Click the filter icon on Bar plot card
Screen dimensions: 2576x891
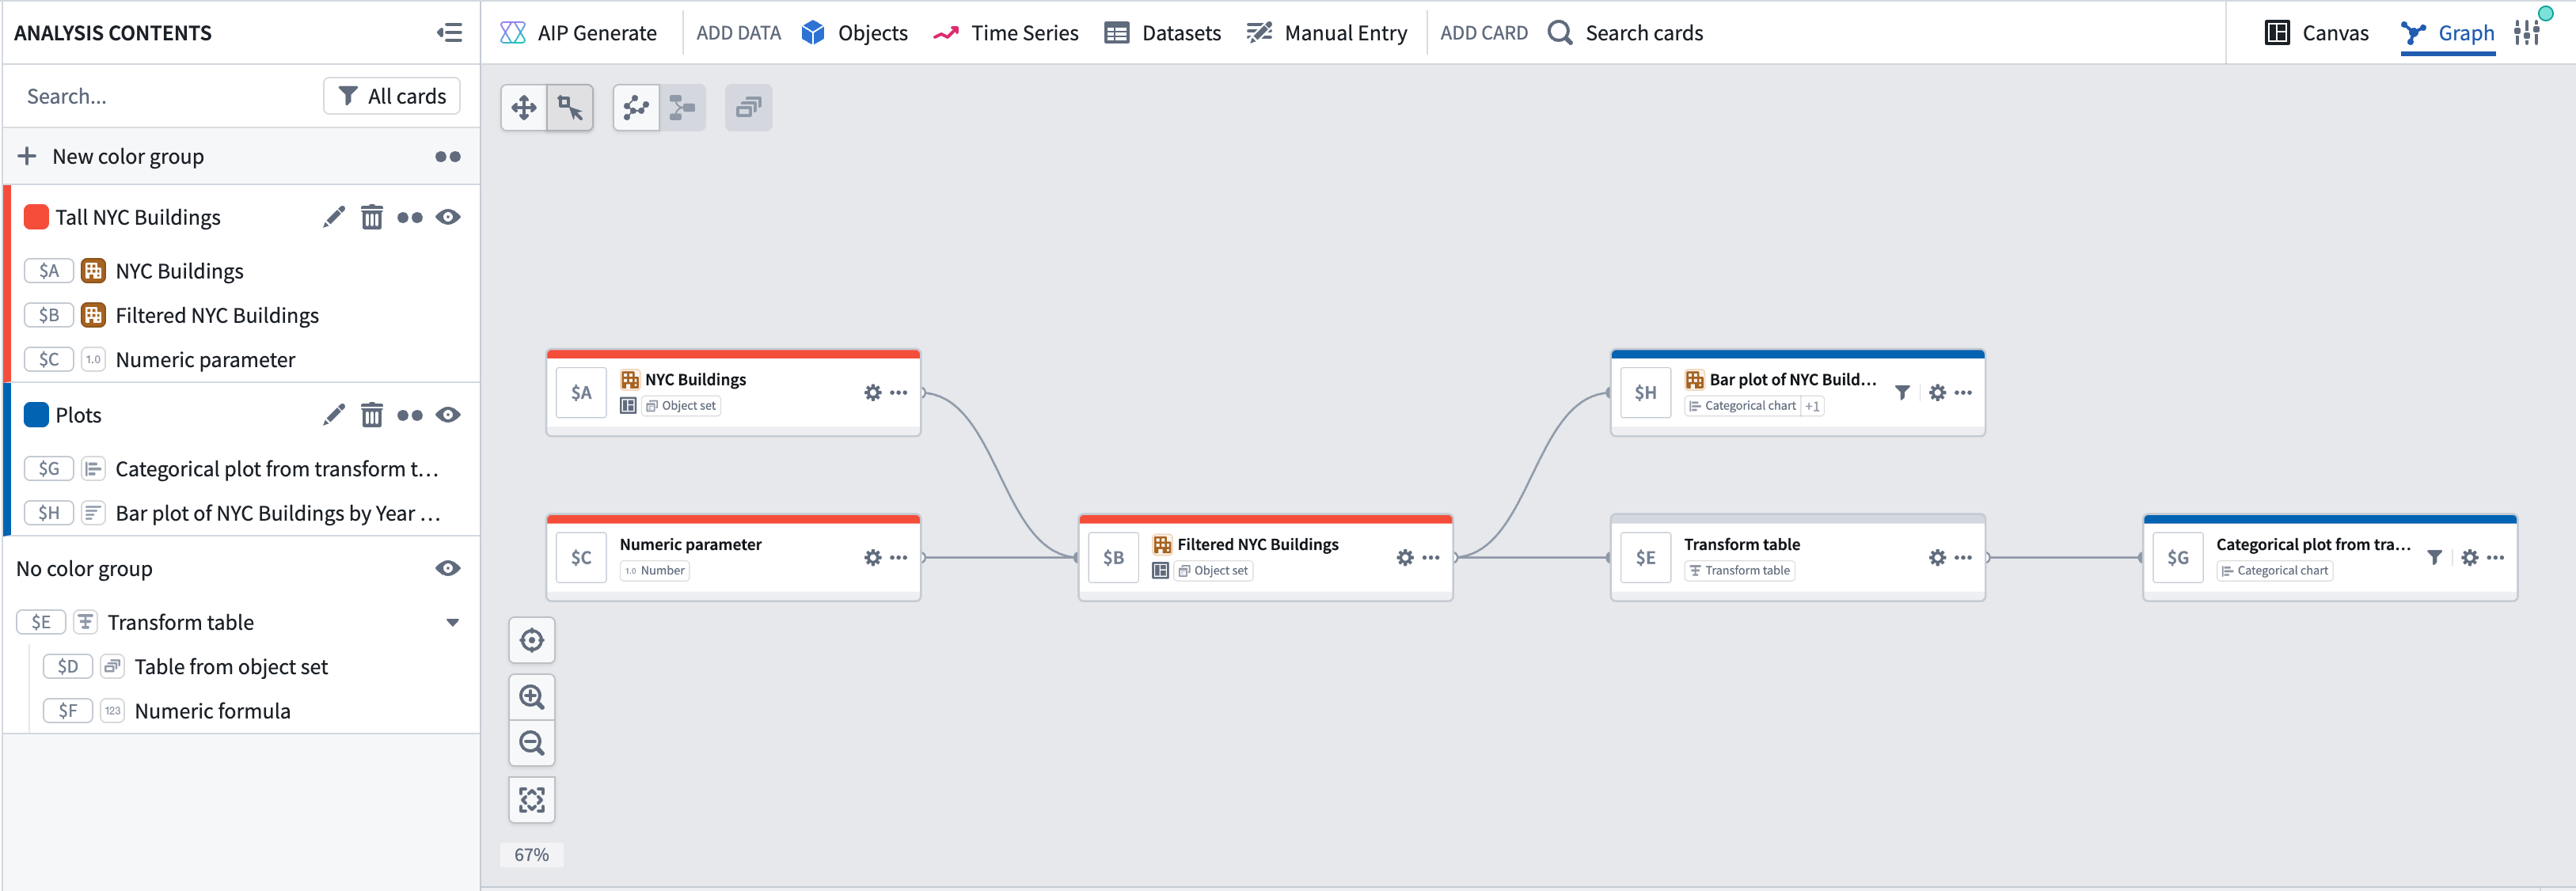click(x=1903, y=392)
